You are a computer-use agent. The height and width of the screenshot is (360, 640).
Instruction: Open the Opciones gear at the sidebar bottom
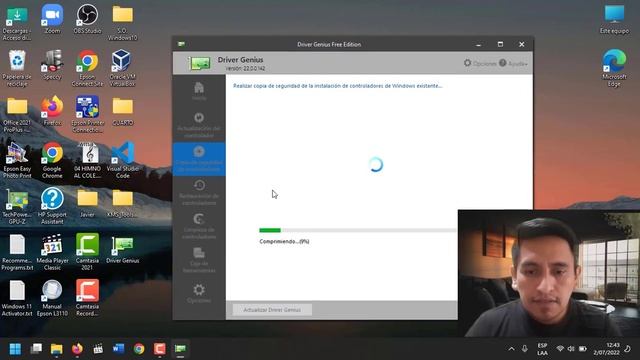[199, 293]
